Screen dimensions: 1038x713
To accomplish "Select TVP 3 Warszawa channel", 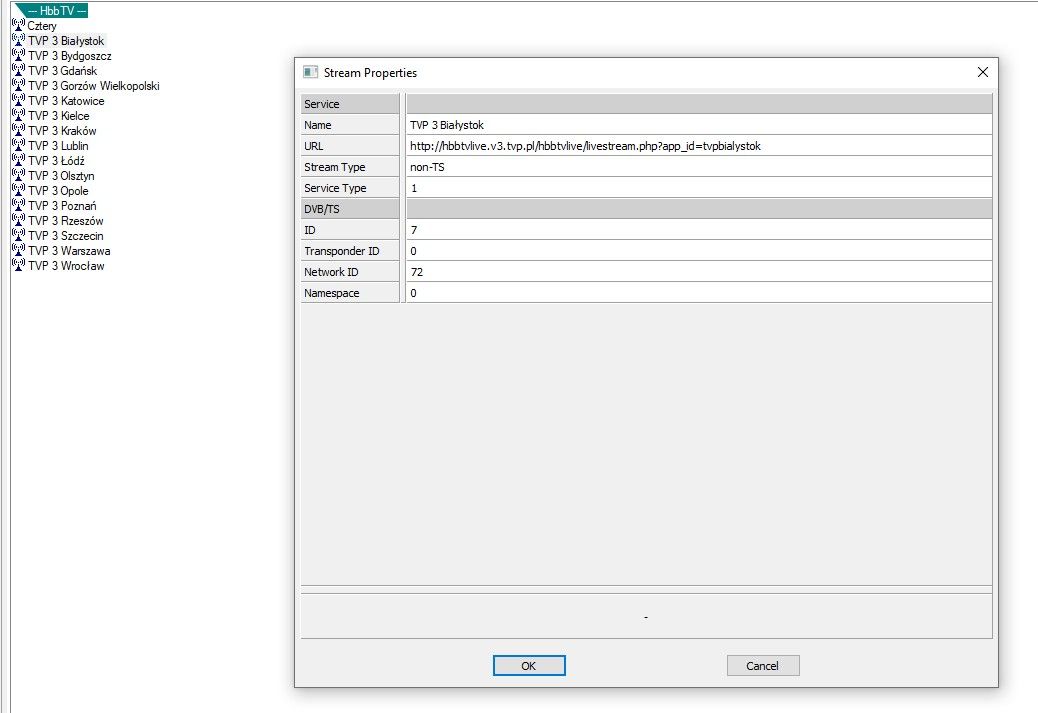I will [x=69, y=251].
